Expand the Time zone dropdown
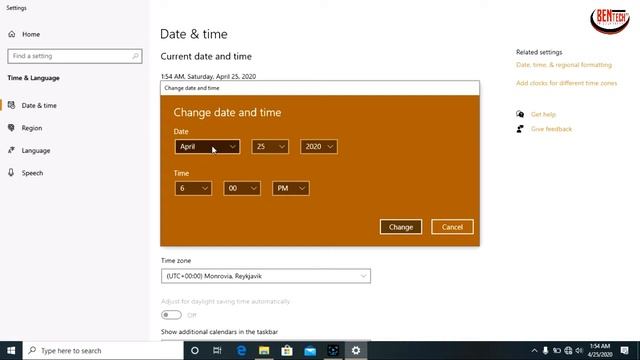The image size is (640, 360). coord(266,276)
